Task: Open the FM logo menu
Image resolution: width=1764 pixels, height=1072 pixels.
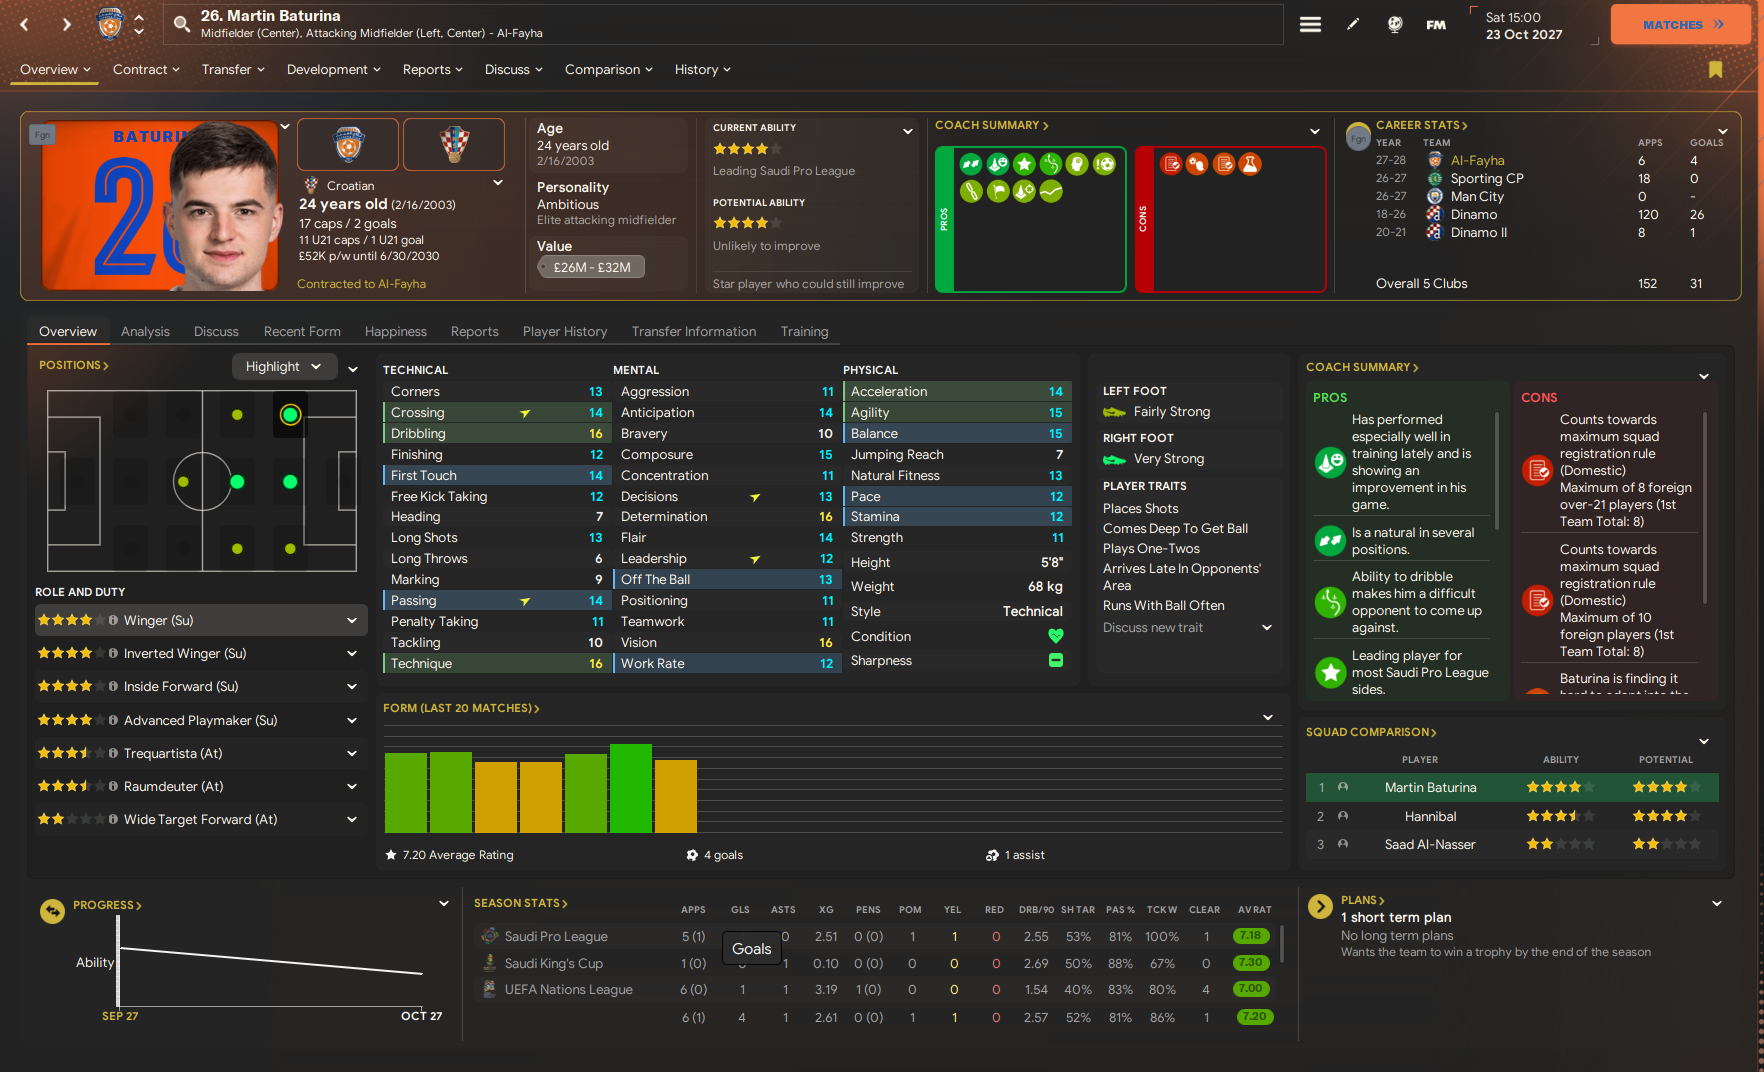Action: (x=1436, y=25)
